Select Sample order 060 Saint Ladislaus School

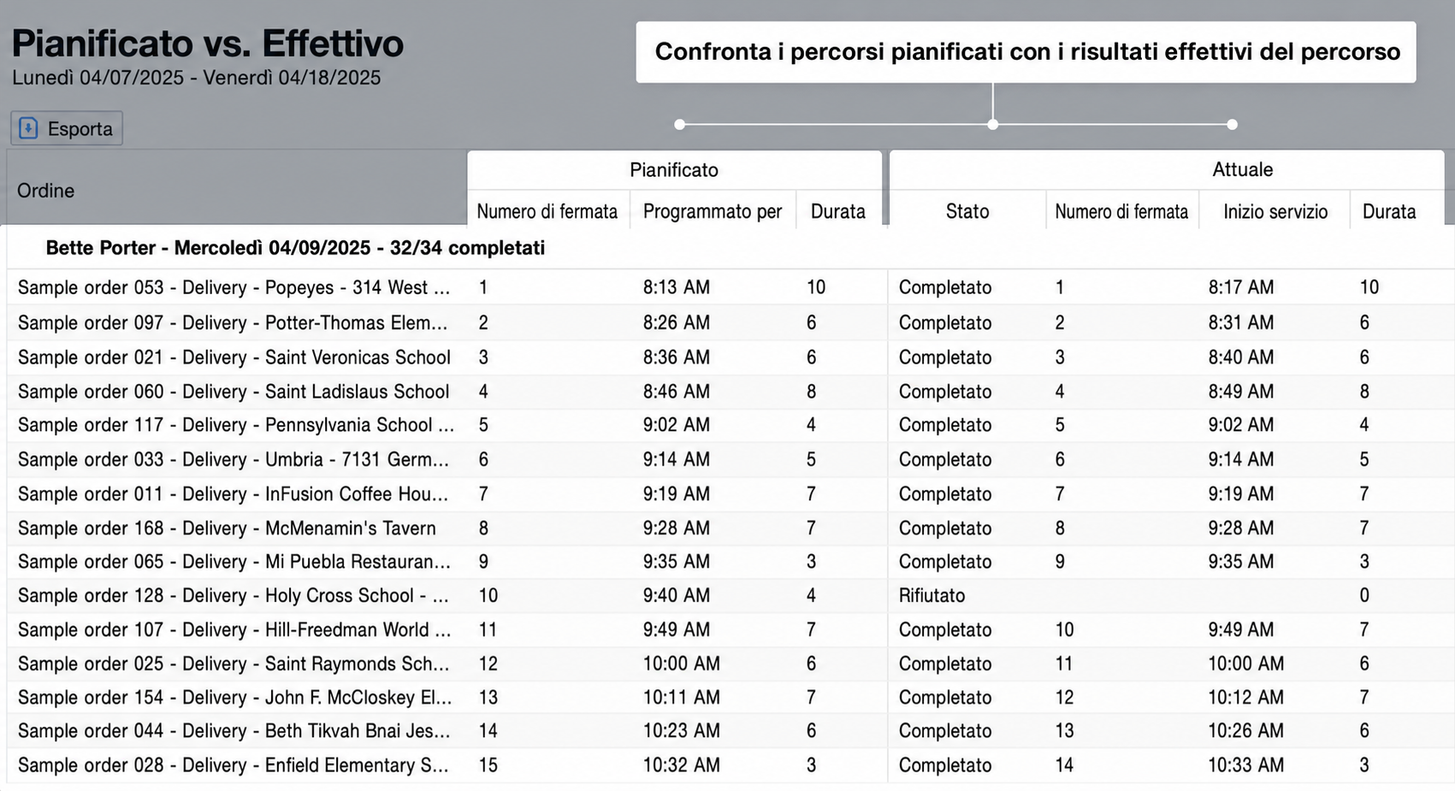pos(233,391)
